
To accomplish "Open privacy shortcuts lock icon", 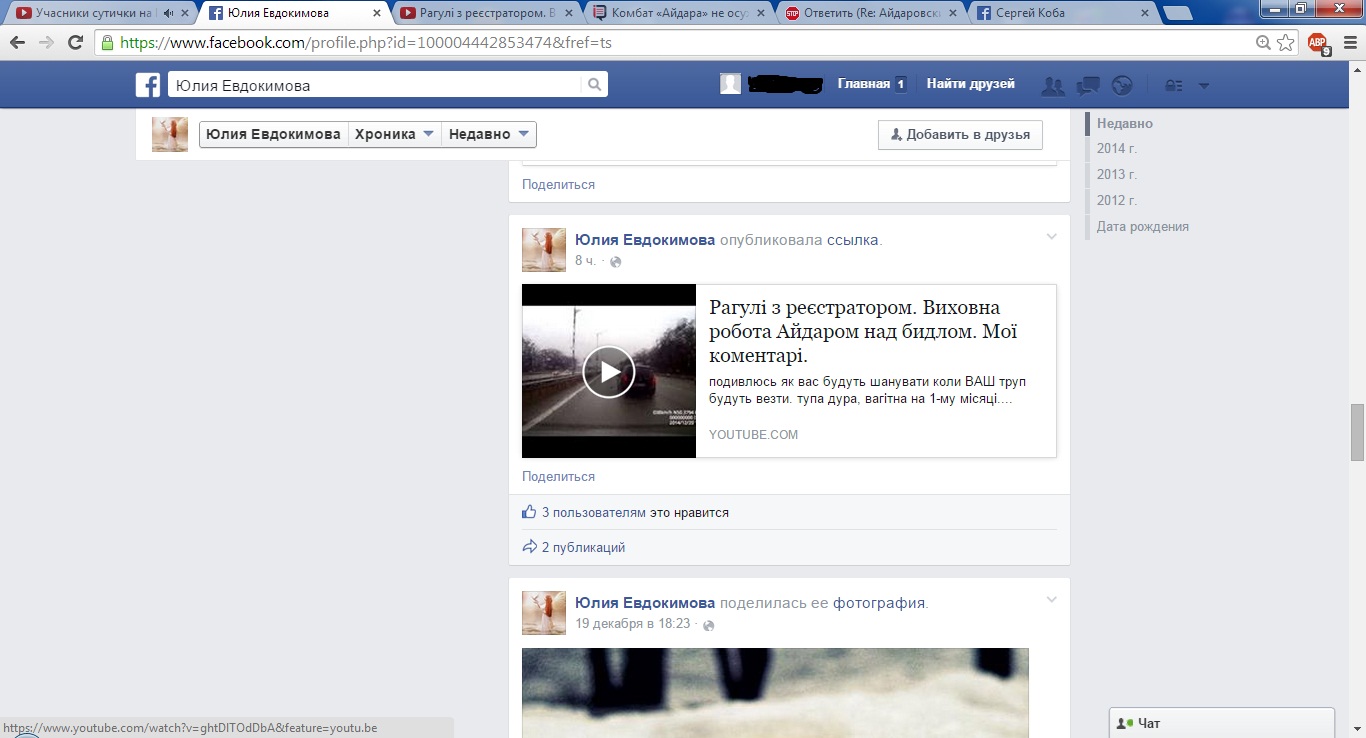I will (1174, 86).
